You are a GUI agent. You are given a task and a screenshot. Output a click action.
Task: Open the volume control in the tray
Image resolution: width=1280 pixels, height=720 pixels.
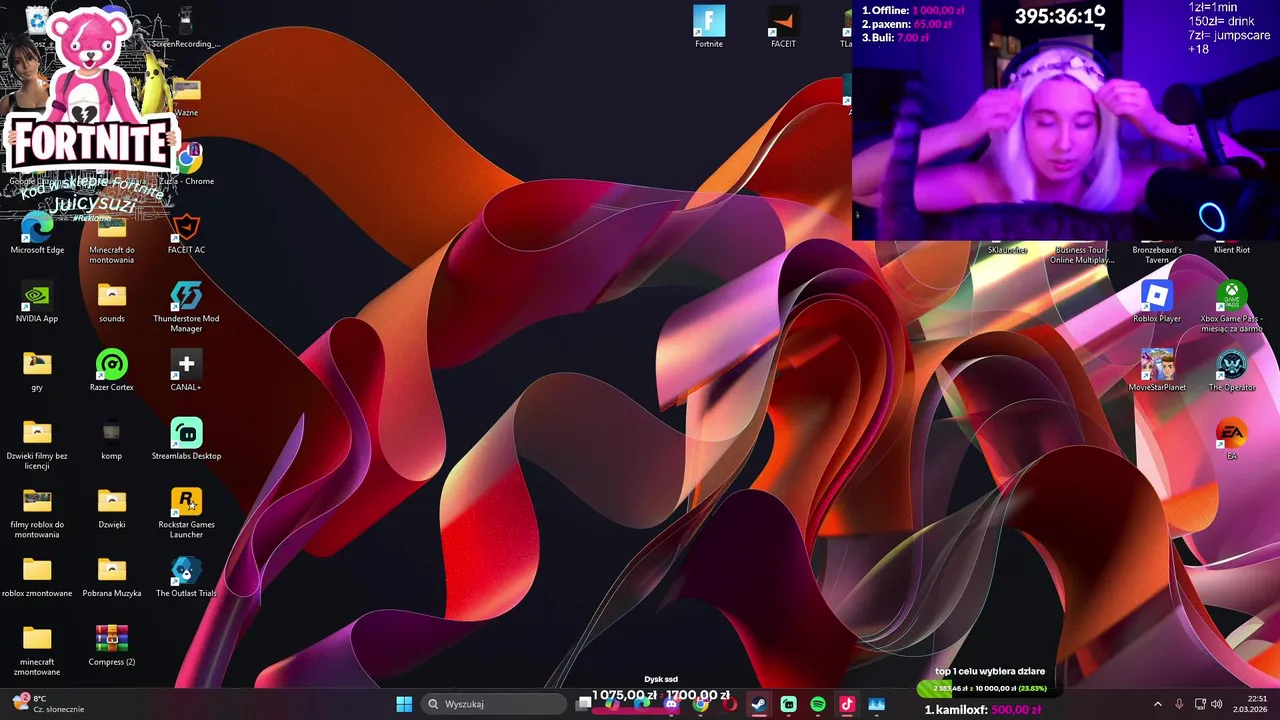(1217, 704)
